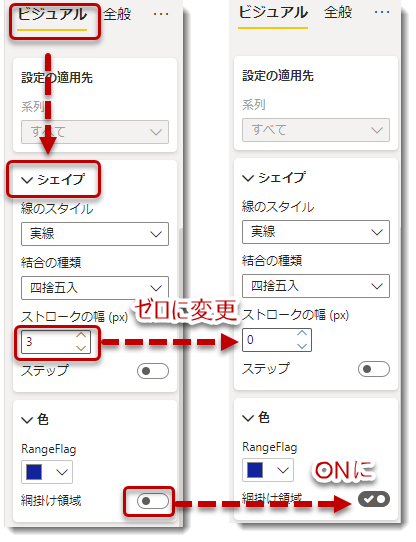
Task: Select ビジュアル tab in the right panel
Action: (x=273, y=13)
